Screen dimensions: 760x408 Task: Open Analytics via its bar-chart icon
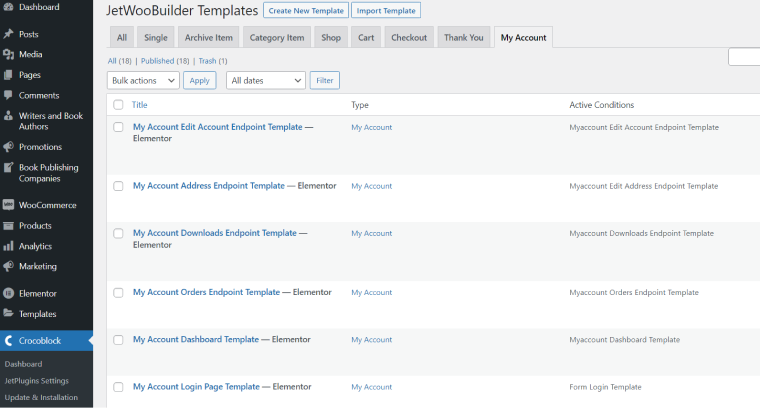[x=8, y=246]
